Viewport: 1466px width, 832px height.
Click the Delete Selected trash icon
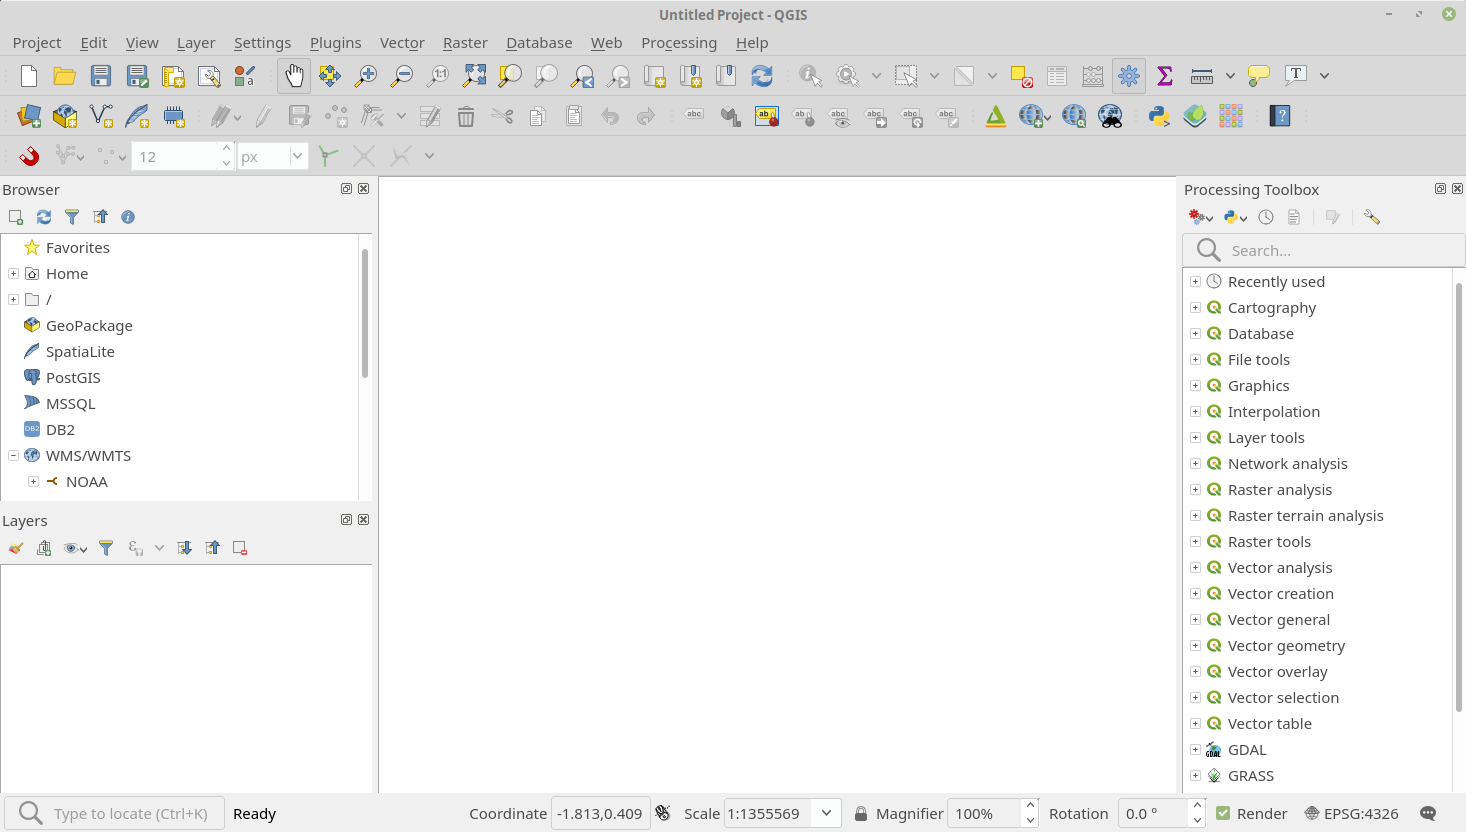(x=466, y=116)
